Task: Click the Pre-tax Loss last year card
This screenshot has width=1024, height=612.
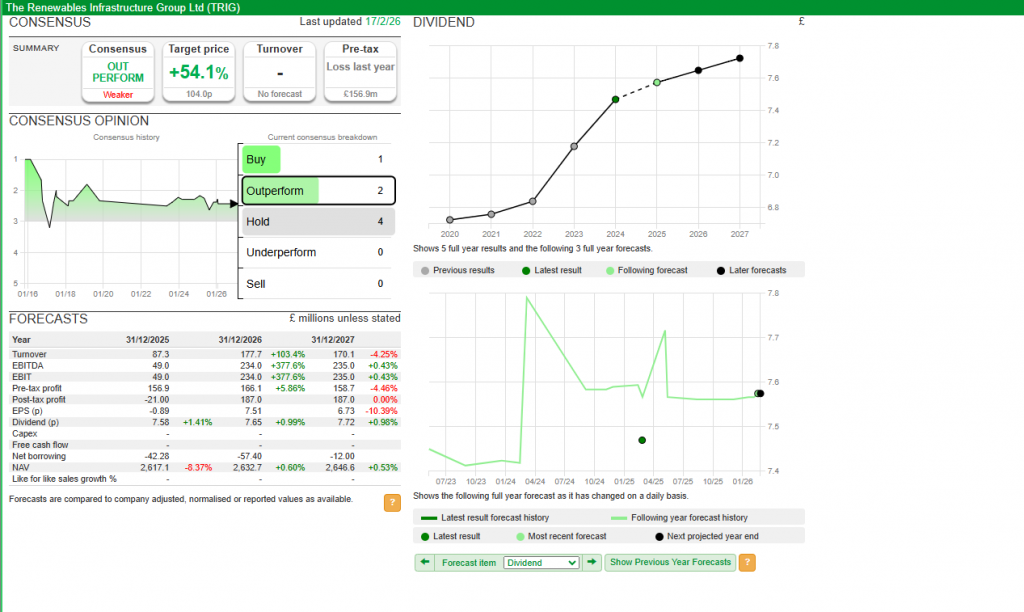Action: tap(360, 72)
